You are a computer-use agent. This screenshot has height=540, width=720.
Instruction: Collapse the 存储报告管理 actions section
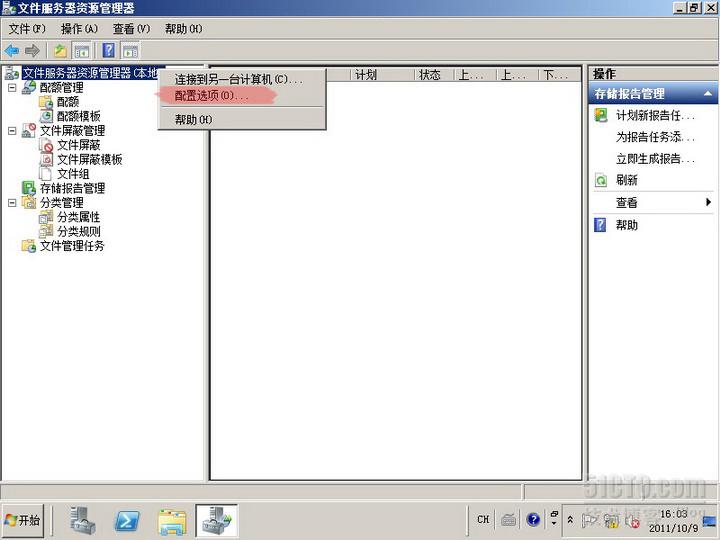tap(708, 93)
